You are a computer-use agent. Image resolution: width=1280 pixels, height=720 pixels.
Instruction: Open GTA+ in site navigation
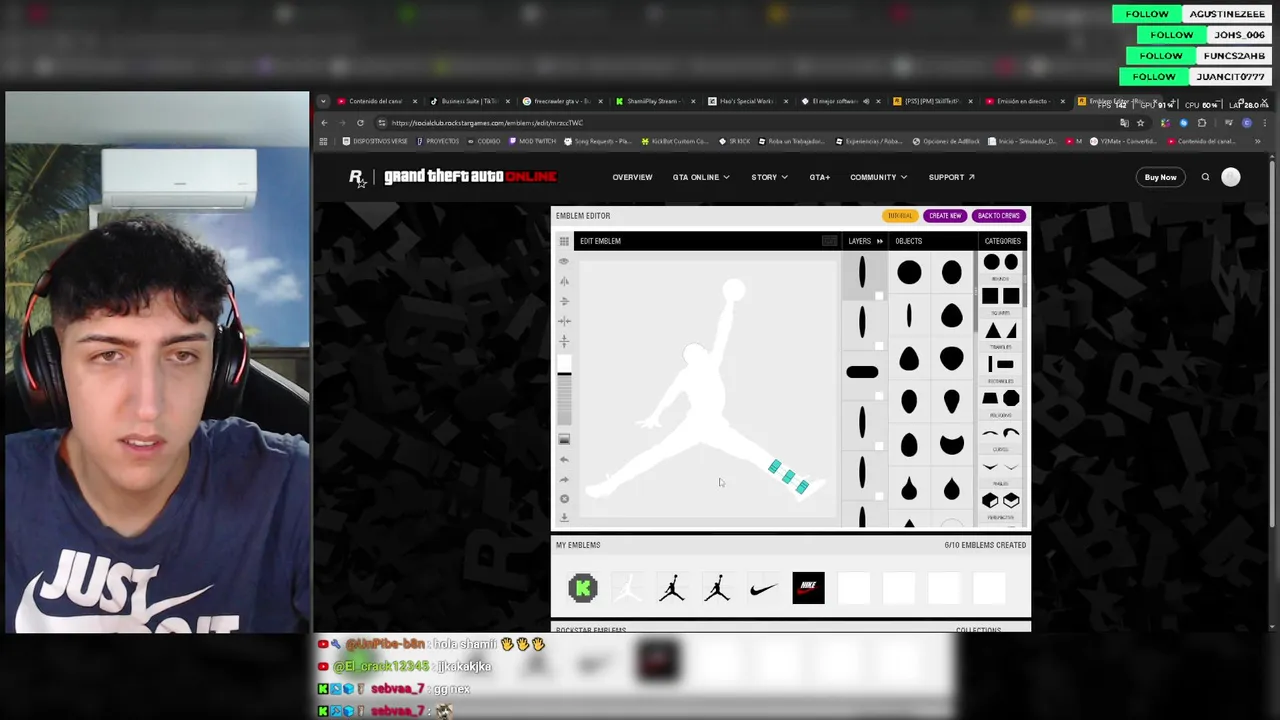click(x=820, y=177)
